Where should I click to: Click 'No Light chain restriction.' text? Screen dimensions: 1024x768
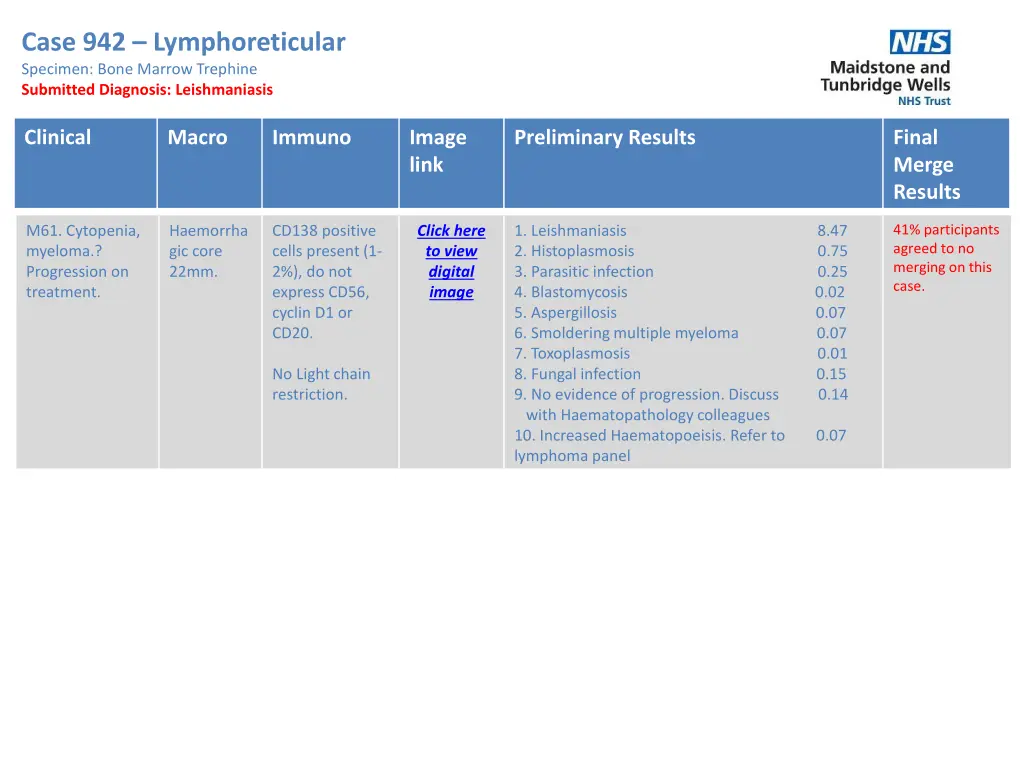(x=321, y=384)
